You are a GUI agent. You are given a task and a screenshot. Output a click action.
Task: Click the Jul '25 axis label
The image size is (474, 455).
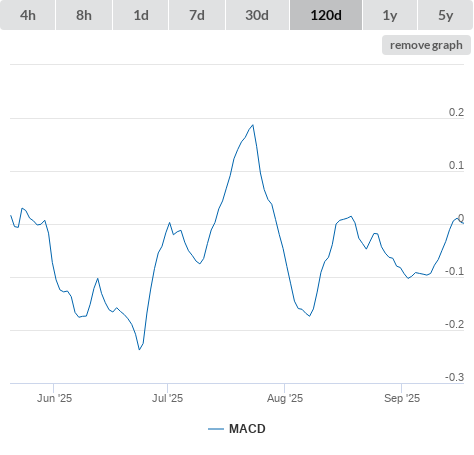click(168, 398)
